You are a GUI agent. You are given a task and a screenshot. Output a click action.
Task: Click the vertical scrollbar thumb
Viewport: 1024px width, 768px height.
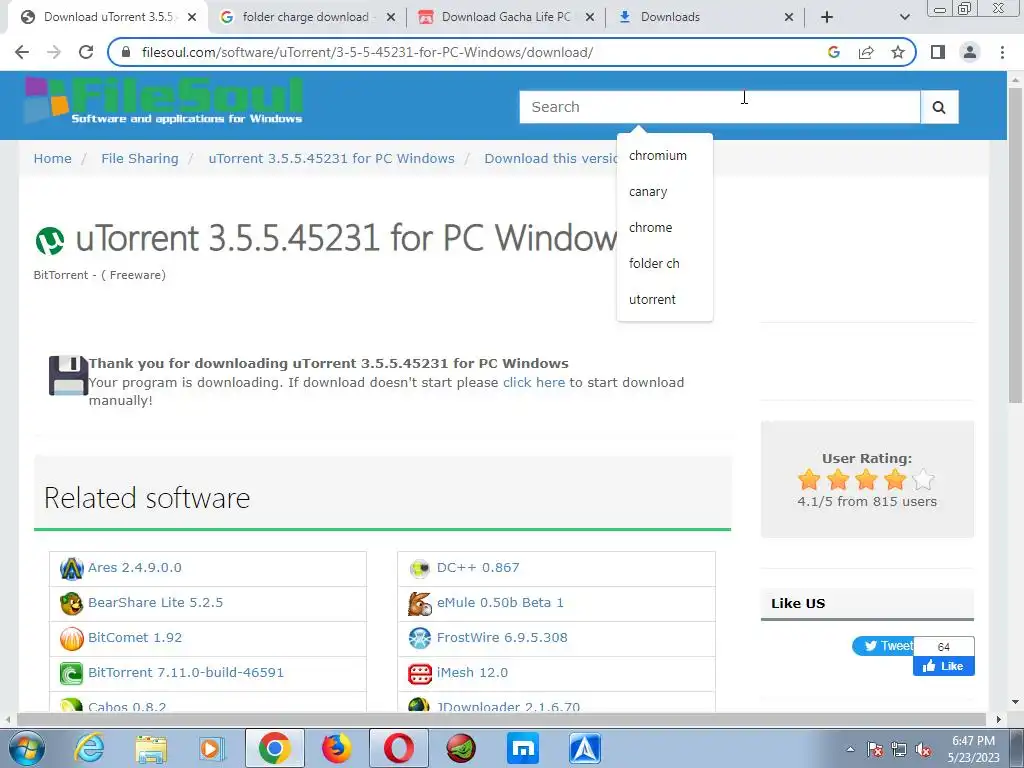pos(1016,245)
